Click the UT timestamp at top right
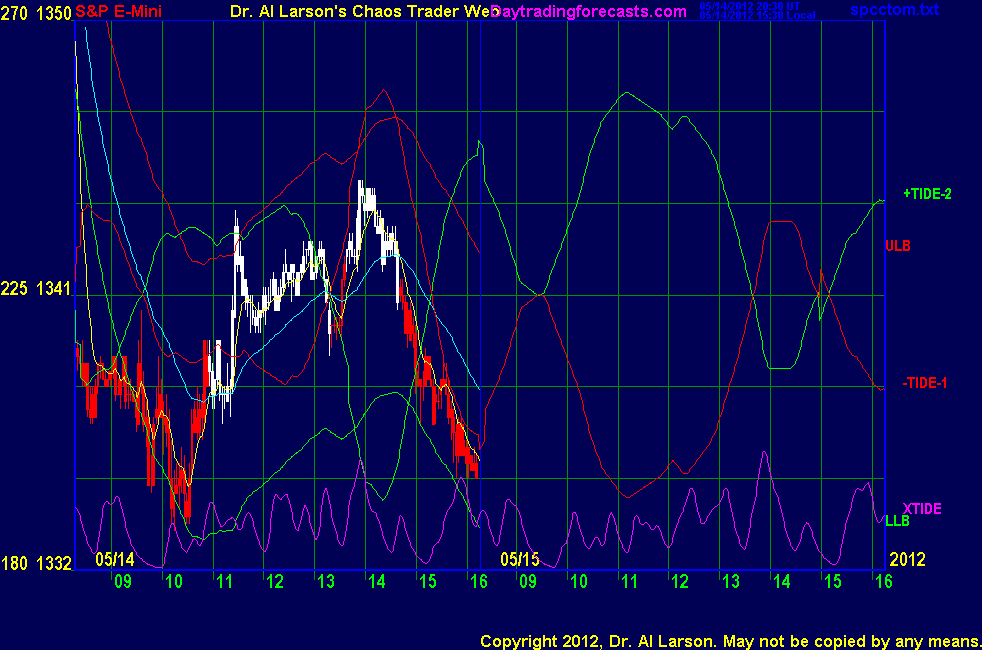 [x=764, y=5]
